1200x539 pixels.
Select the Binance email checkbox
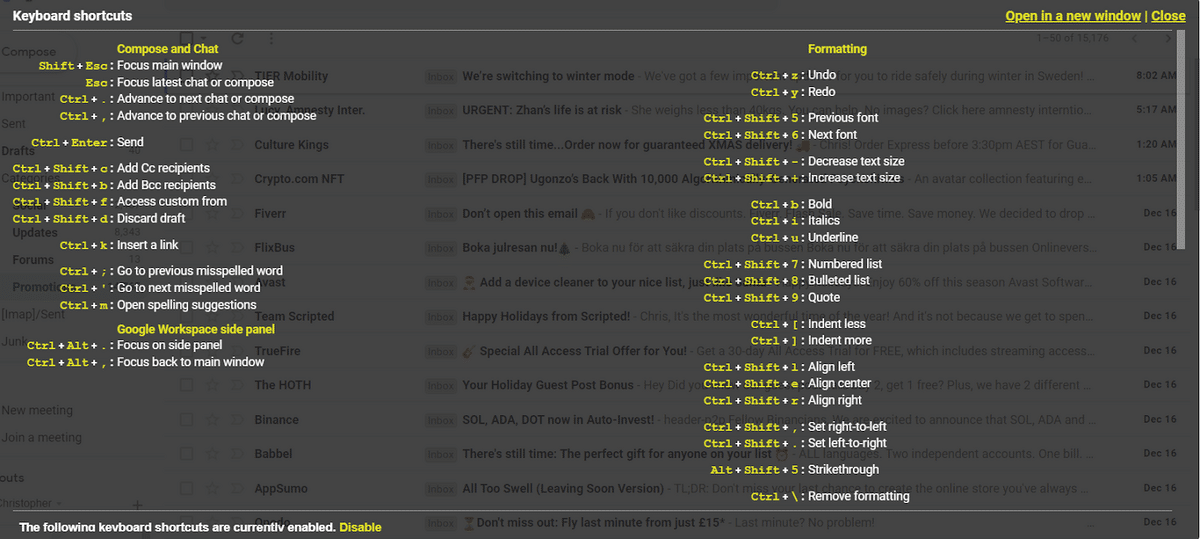(x=186, y=420)
